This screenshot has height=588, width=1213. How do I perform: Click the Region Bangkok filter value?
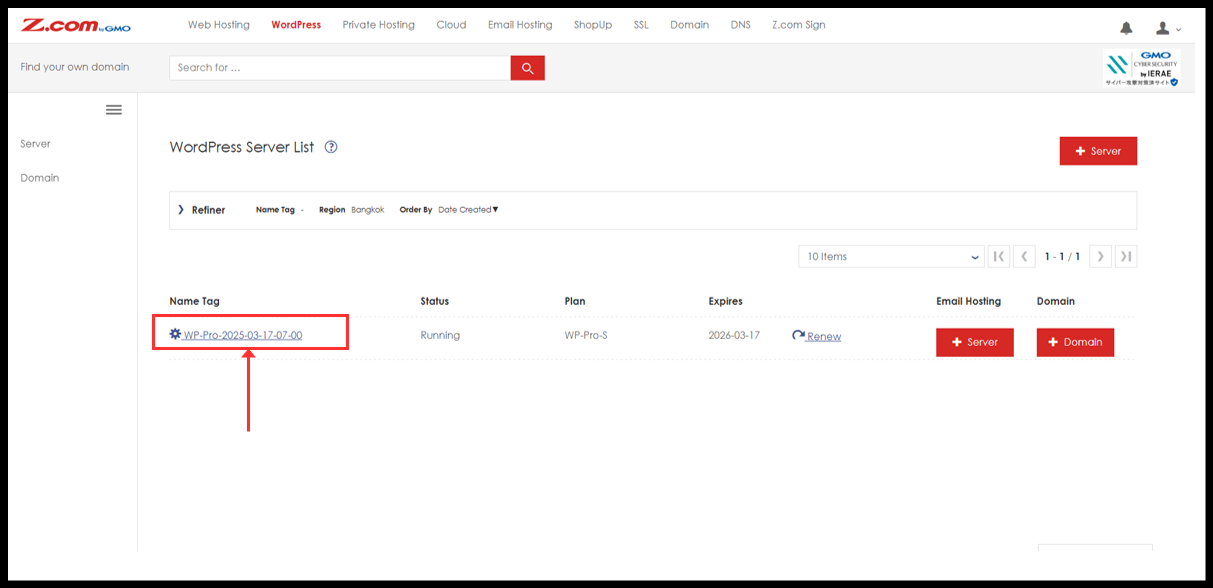pyautogui.click(x=367, y=210)
